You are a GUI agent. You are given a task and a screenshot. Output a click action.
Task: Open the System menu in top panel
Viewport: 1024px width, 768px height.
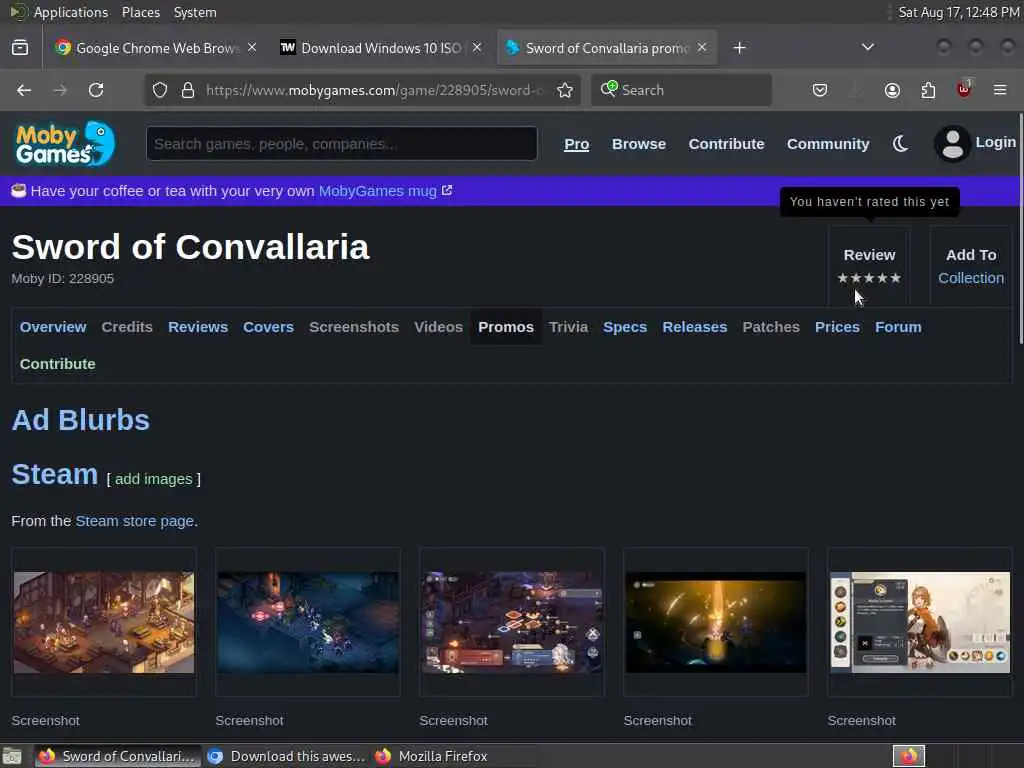(x=195, y=12)
